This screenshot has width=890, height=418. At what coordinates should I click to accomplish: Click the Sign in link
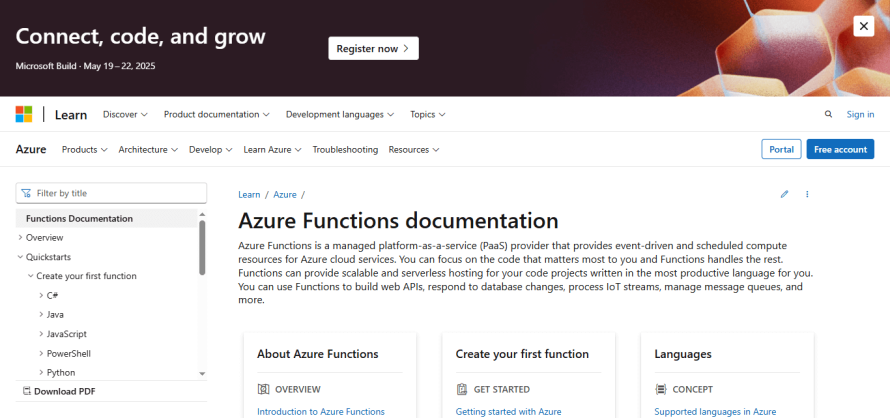point(860,114)
